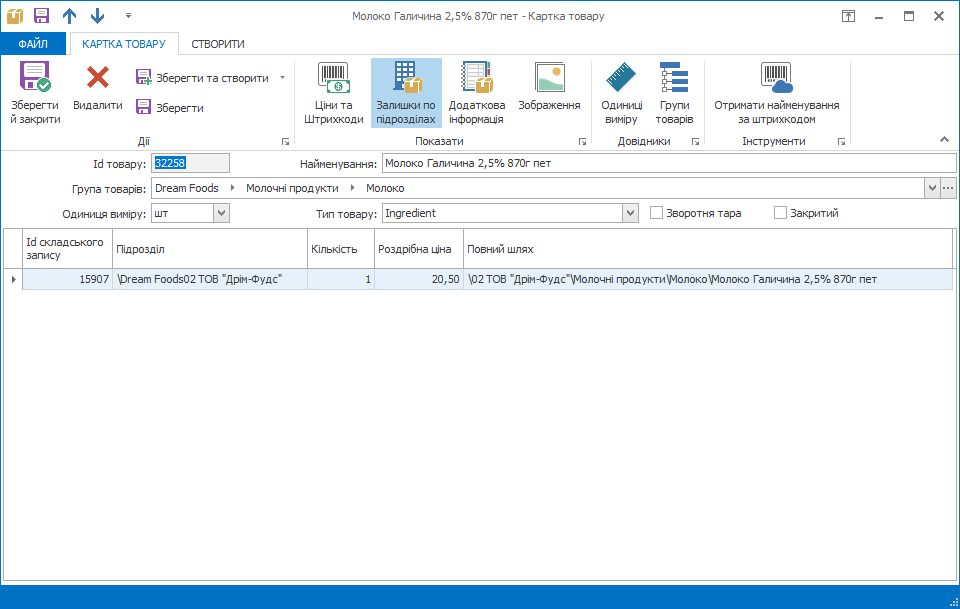Viewport: 960px width, 609px height.
Task: Click Зберегти й закрити icon
Action: pyautogui.click(x=35, y=79)
